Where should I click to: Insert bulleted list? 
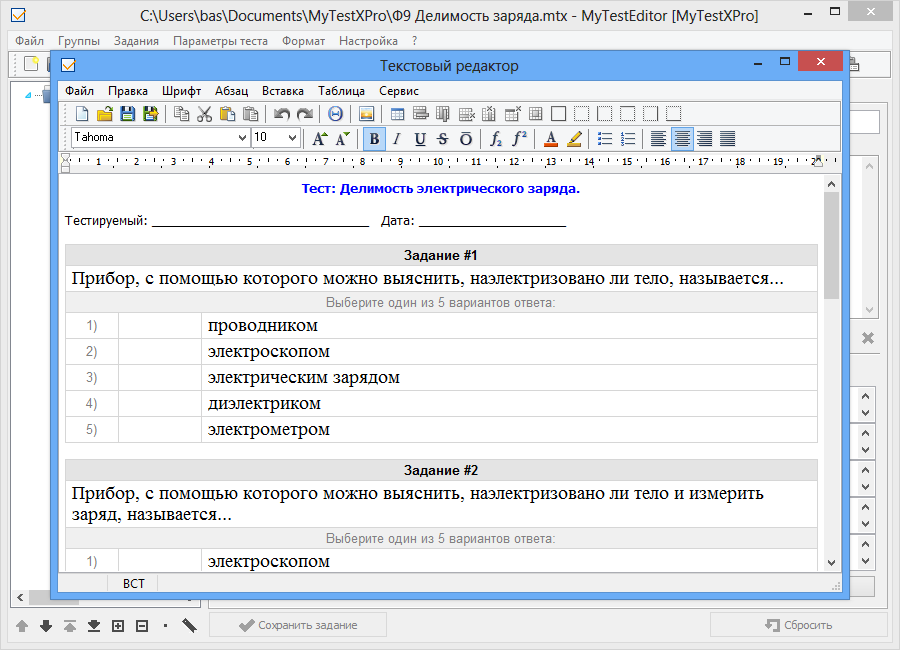[x=604, y=138]
